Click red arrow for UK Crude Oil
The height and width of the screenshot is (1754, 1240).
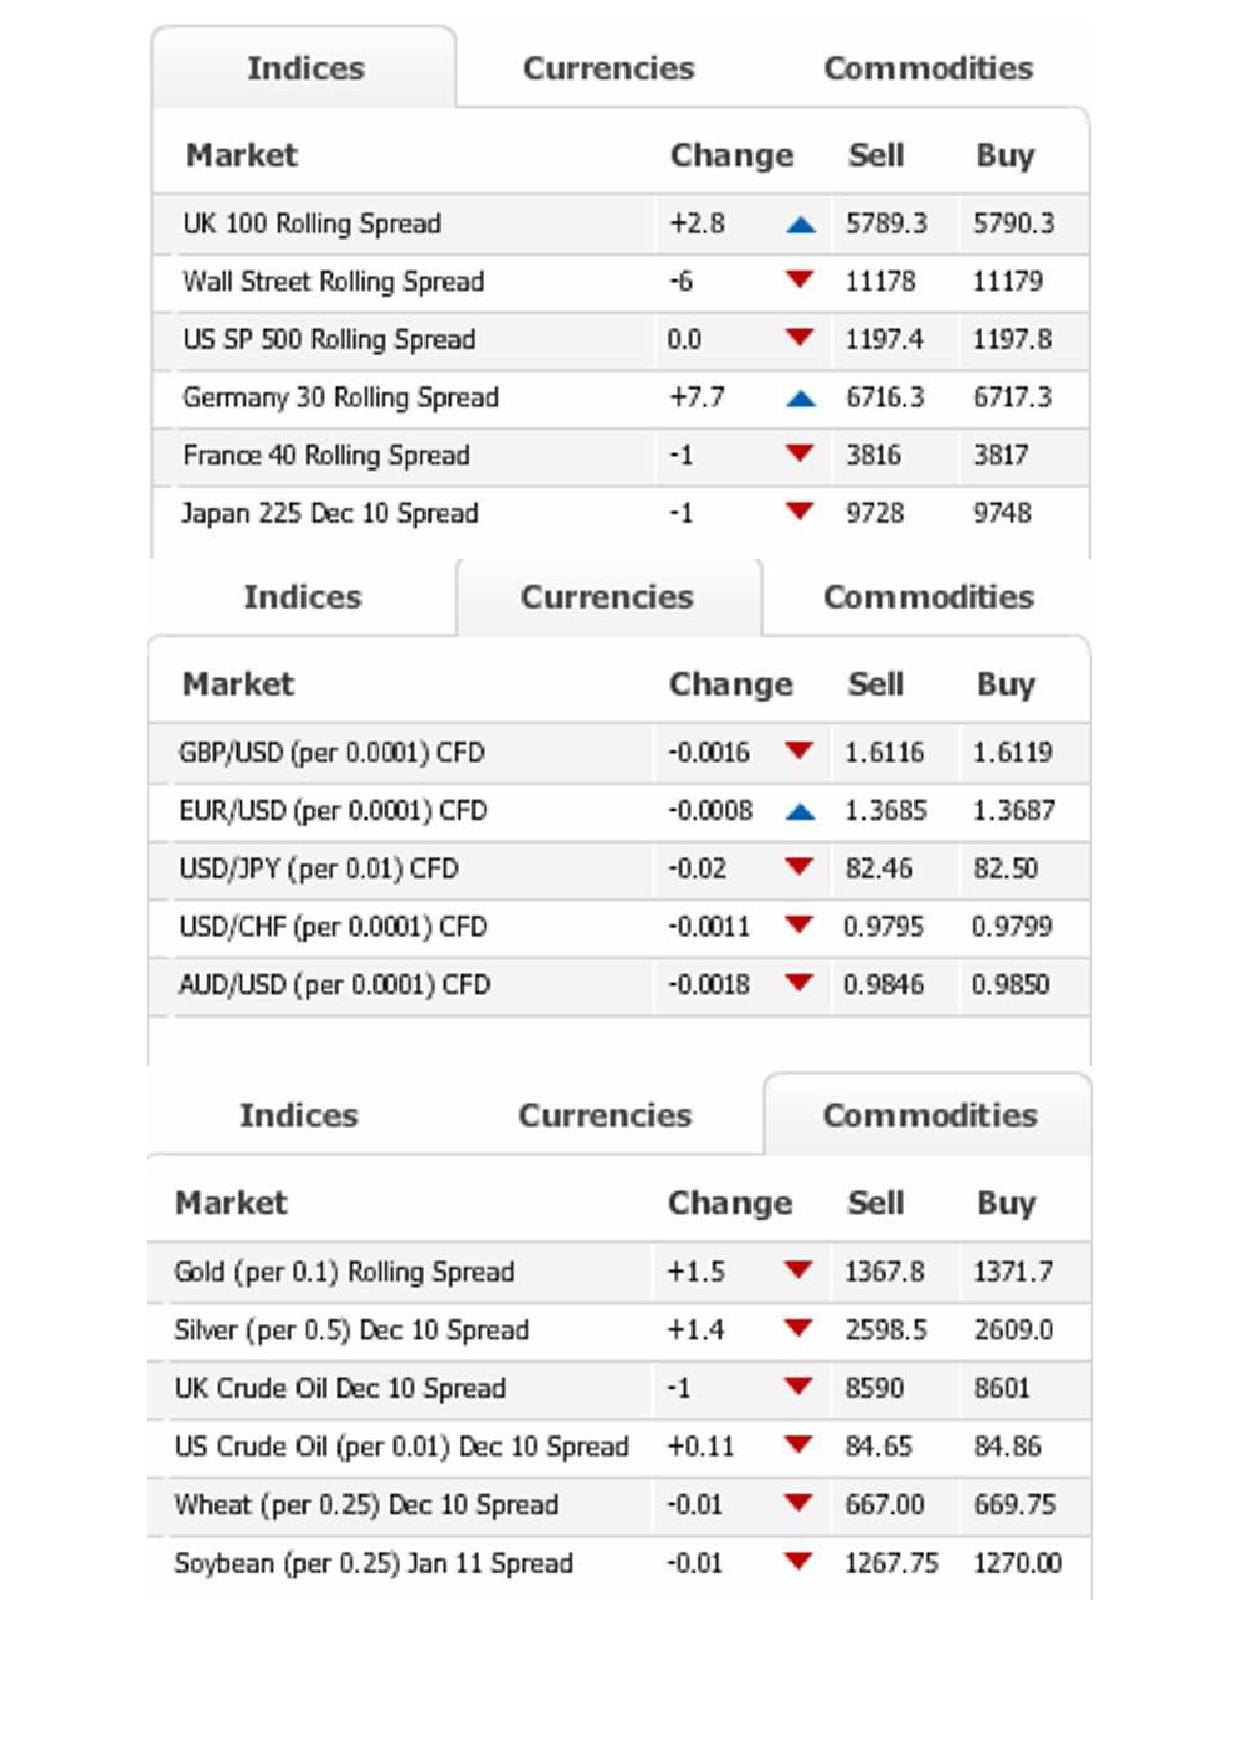(x=798, y=1386)
